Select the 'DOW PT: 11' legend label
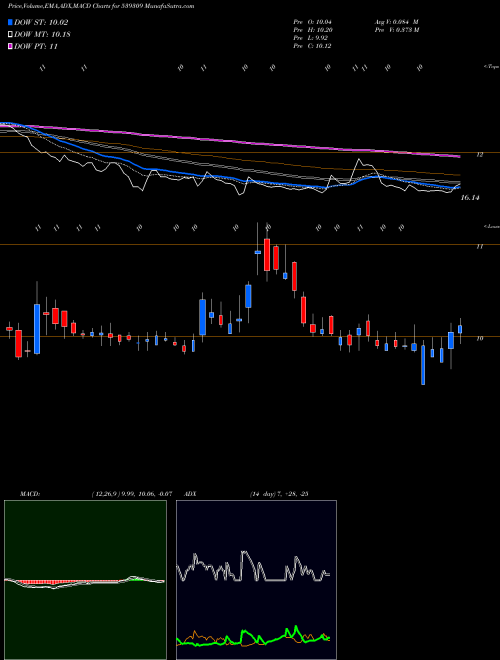Image resolution: width=500 pixels, height=660 pixels. [x=36, y=46]
